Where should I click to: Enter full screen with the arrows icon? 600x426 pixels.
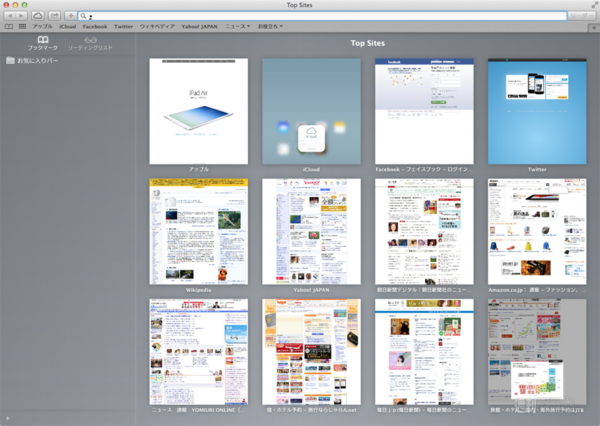coord(593,5)
